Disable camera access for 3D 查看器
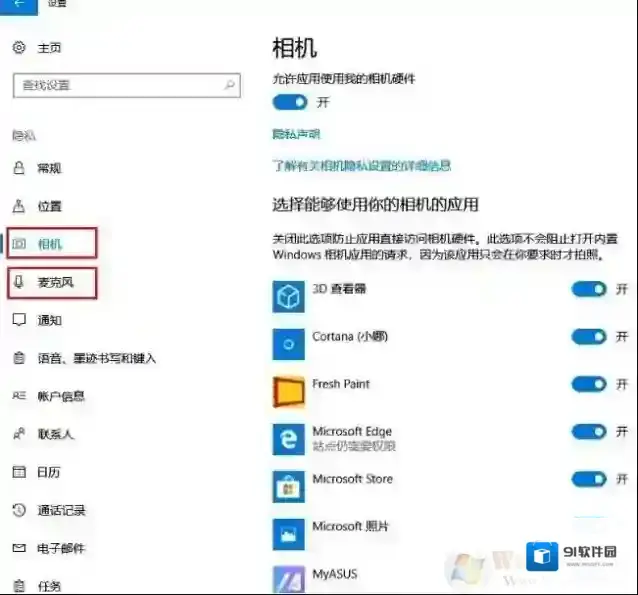 coord(589,290)
